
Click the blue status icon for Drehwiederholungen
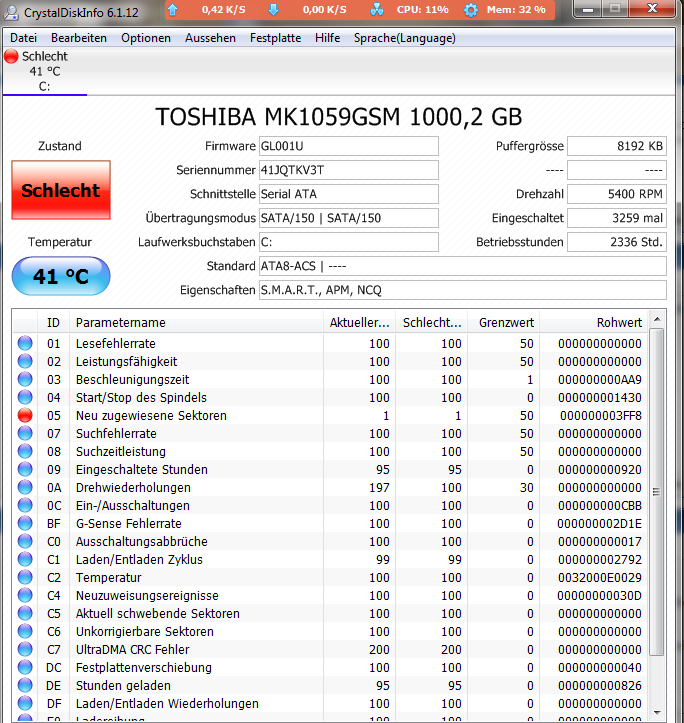(25, 487)
